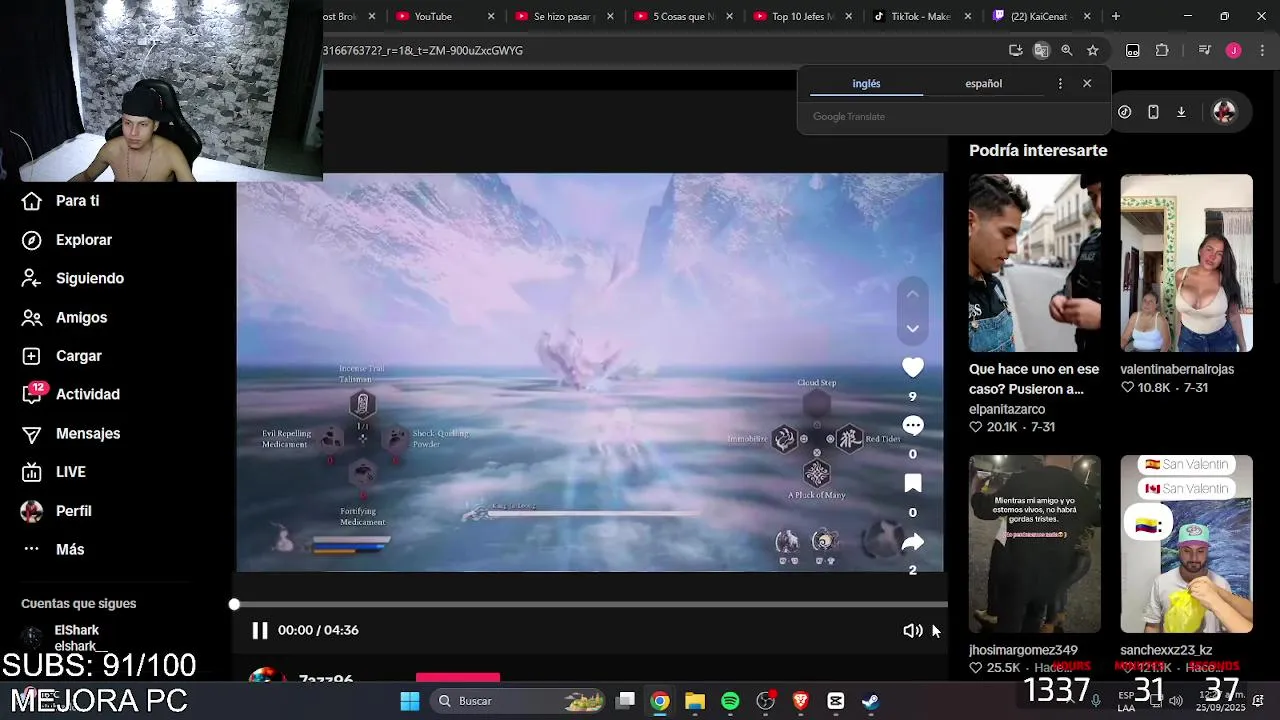This screenshot has height=720, width=1280.
Task: Open CapCut from the taskbar
Action: click(836, 701)
